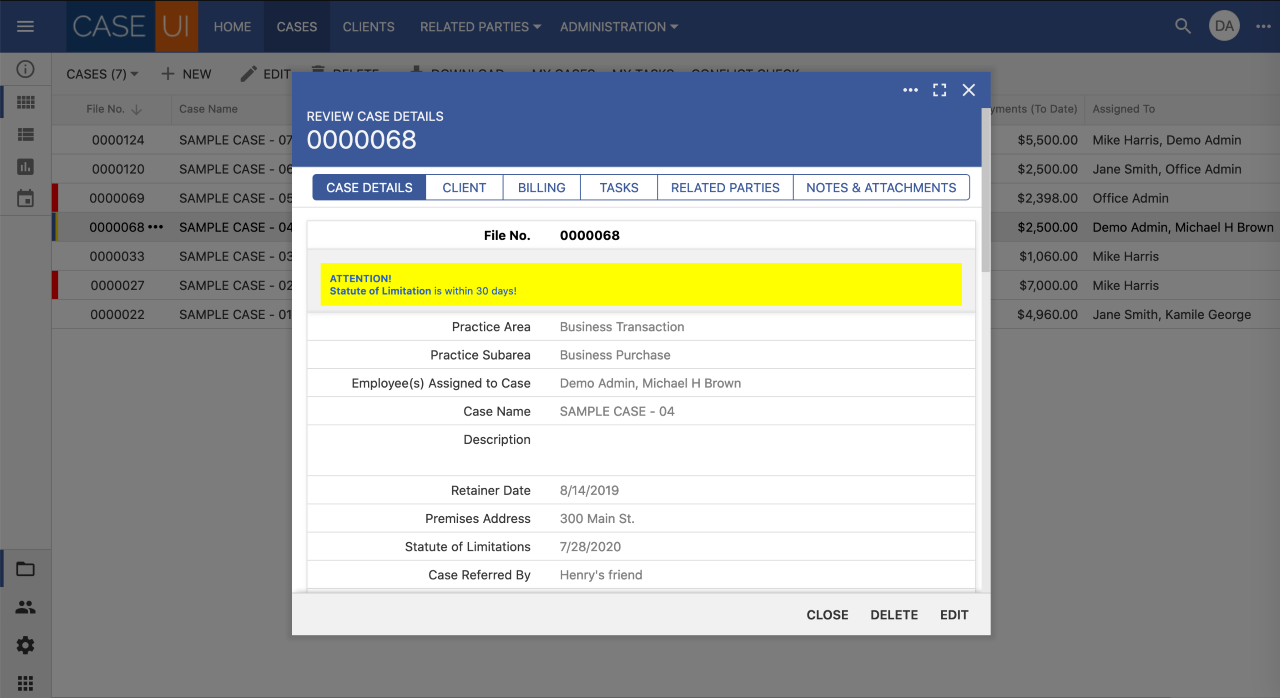Open the dialog's more options ellipsis
This screenshot has height=698, width=1280.
(910, 90)
